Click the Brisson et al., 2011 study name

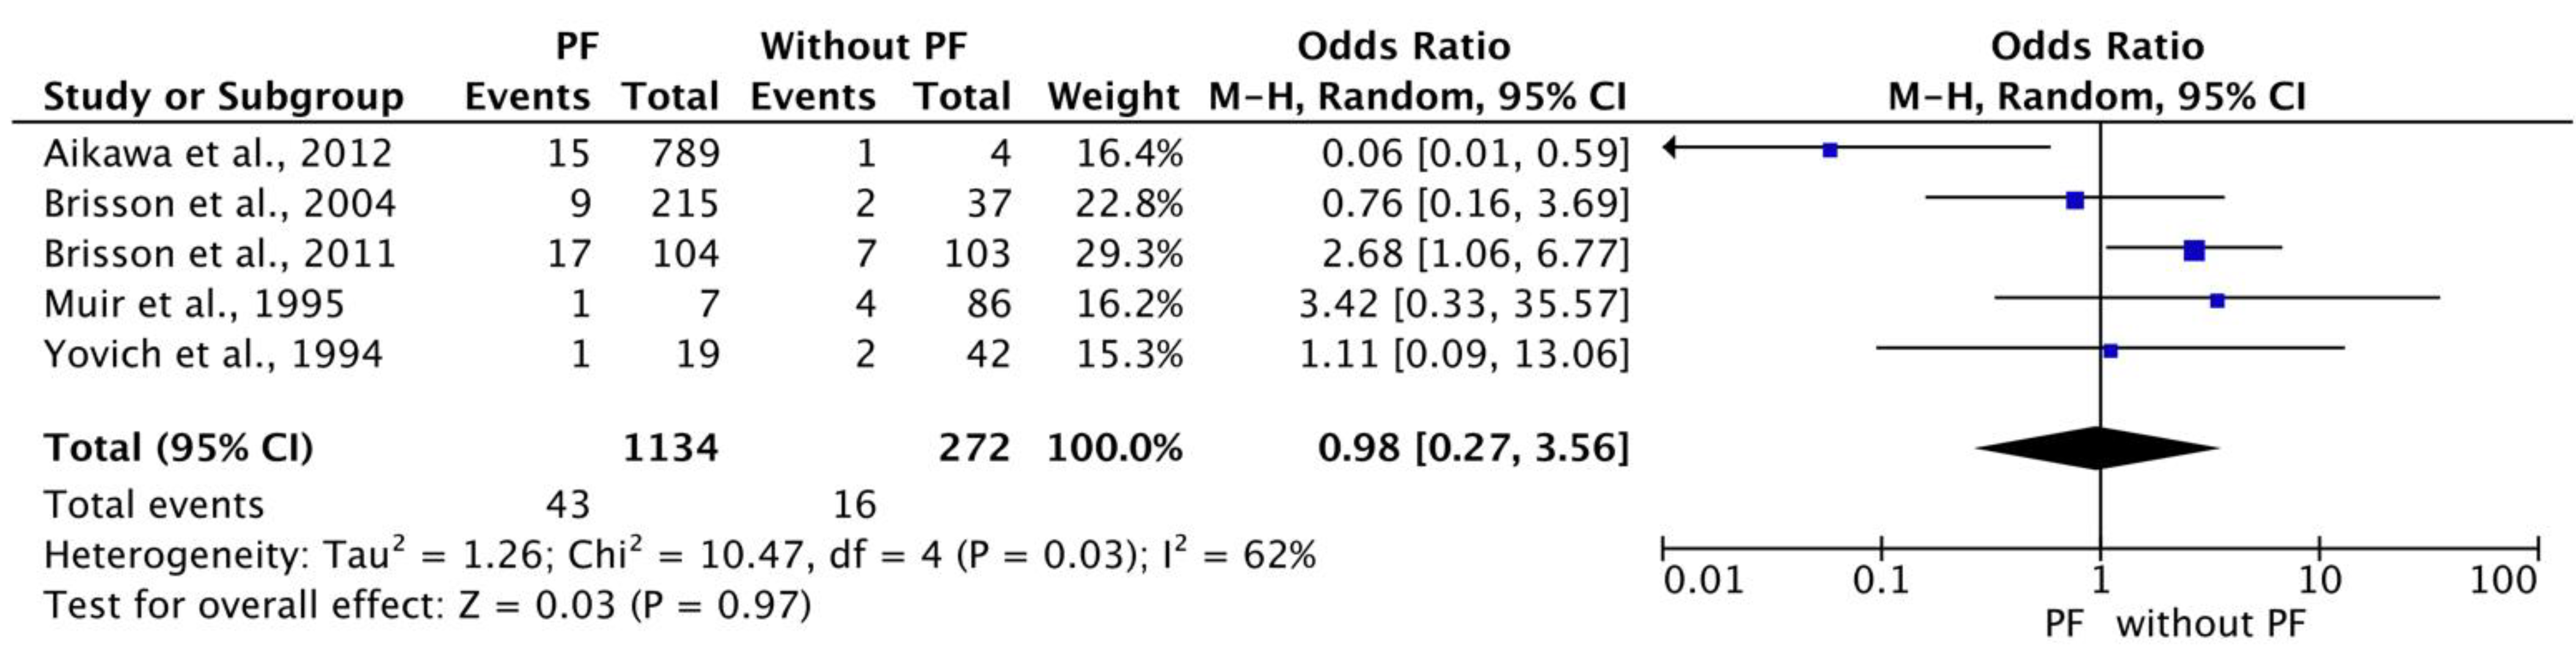coord(220,253)
